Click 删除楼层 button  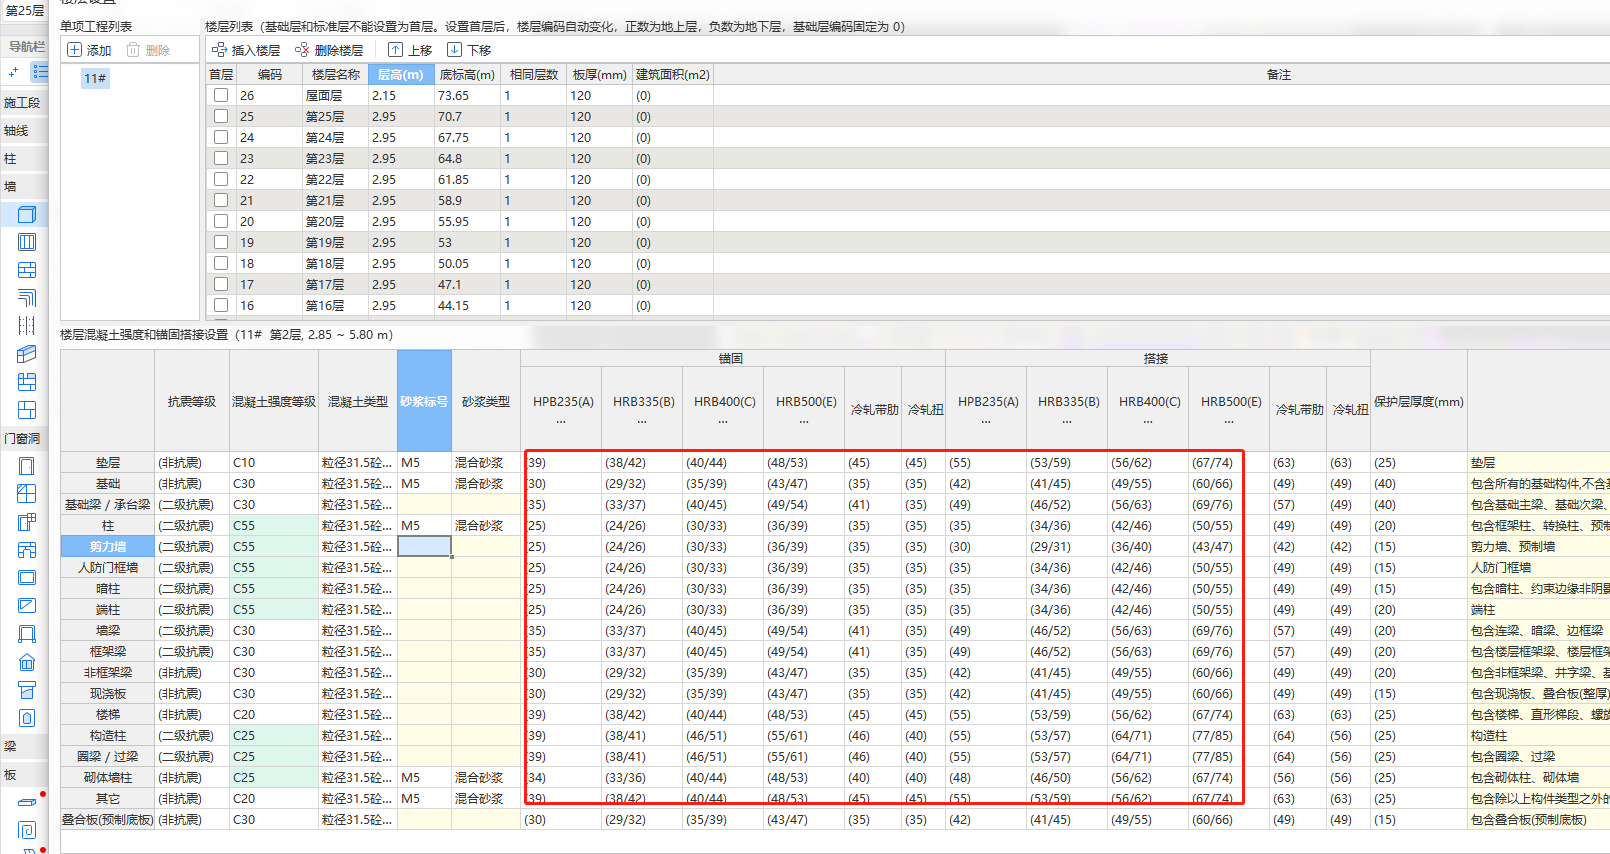tap(329, 50)
